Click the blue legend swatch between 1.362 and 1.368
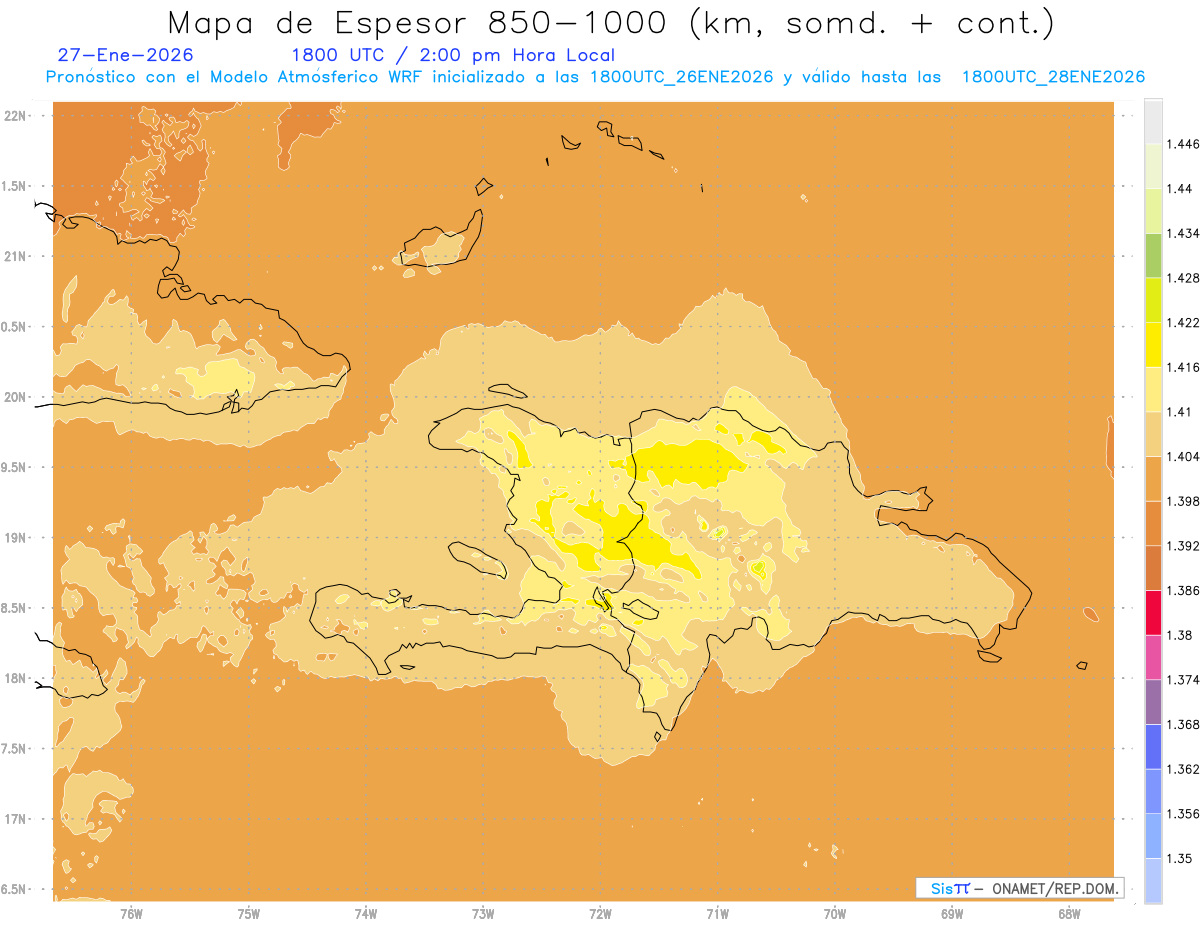This screenshot has width=1200, height=927. click(1153, 747)
